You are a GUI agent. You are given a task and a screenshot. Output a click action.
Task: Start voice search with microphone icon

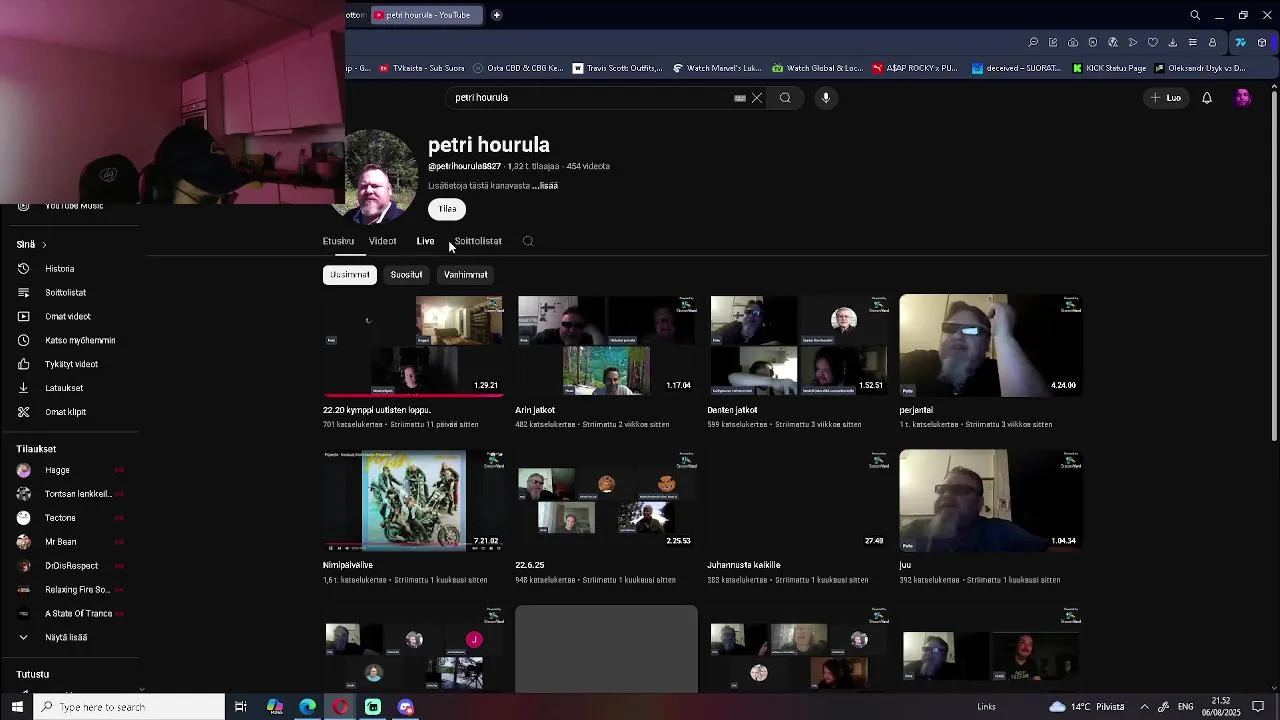[x=826, y=98]
